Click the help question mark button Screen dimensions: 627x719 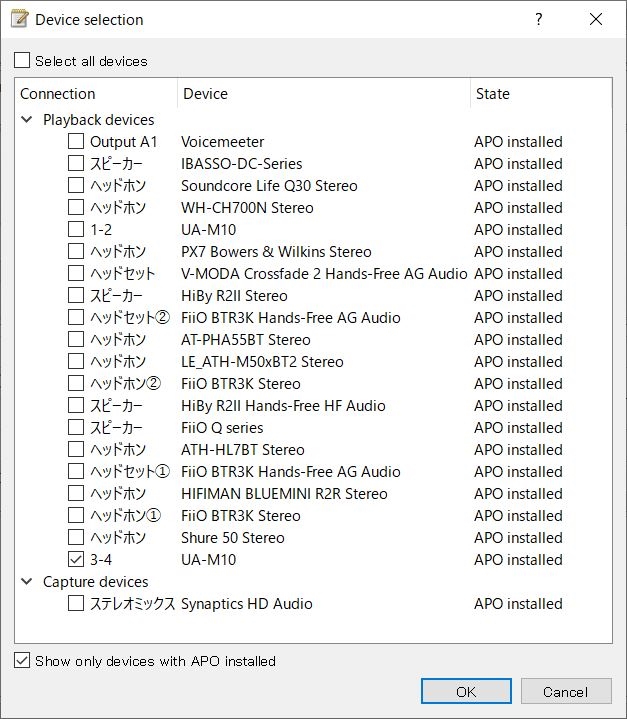(x=539, y=19)
